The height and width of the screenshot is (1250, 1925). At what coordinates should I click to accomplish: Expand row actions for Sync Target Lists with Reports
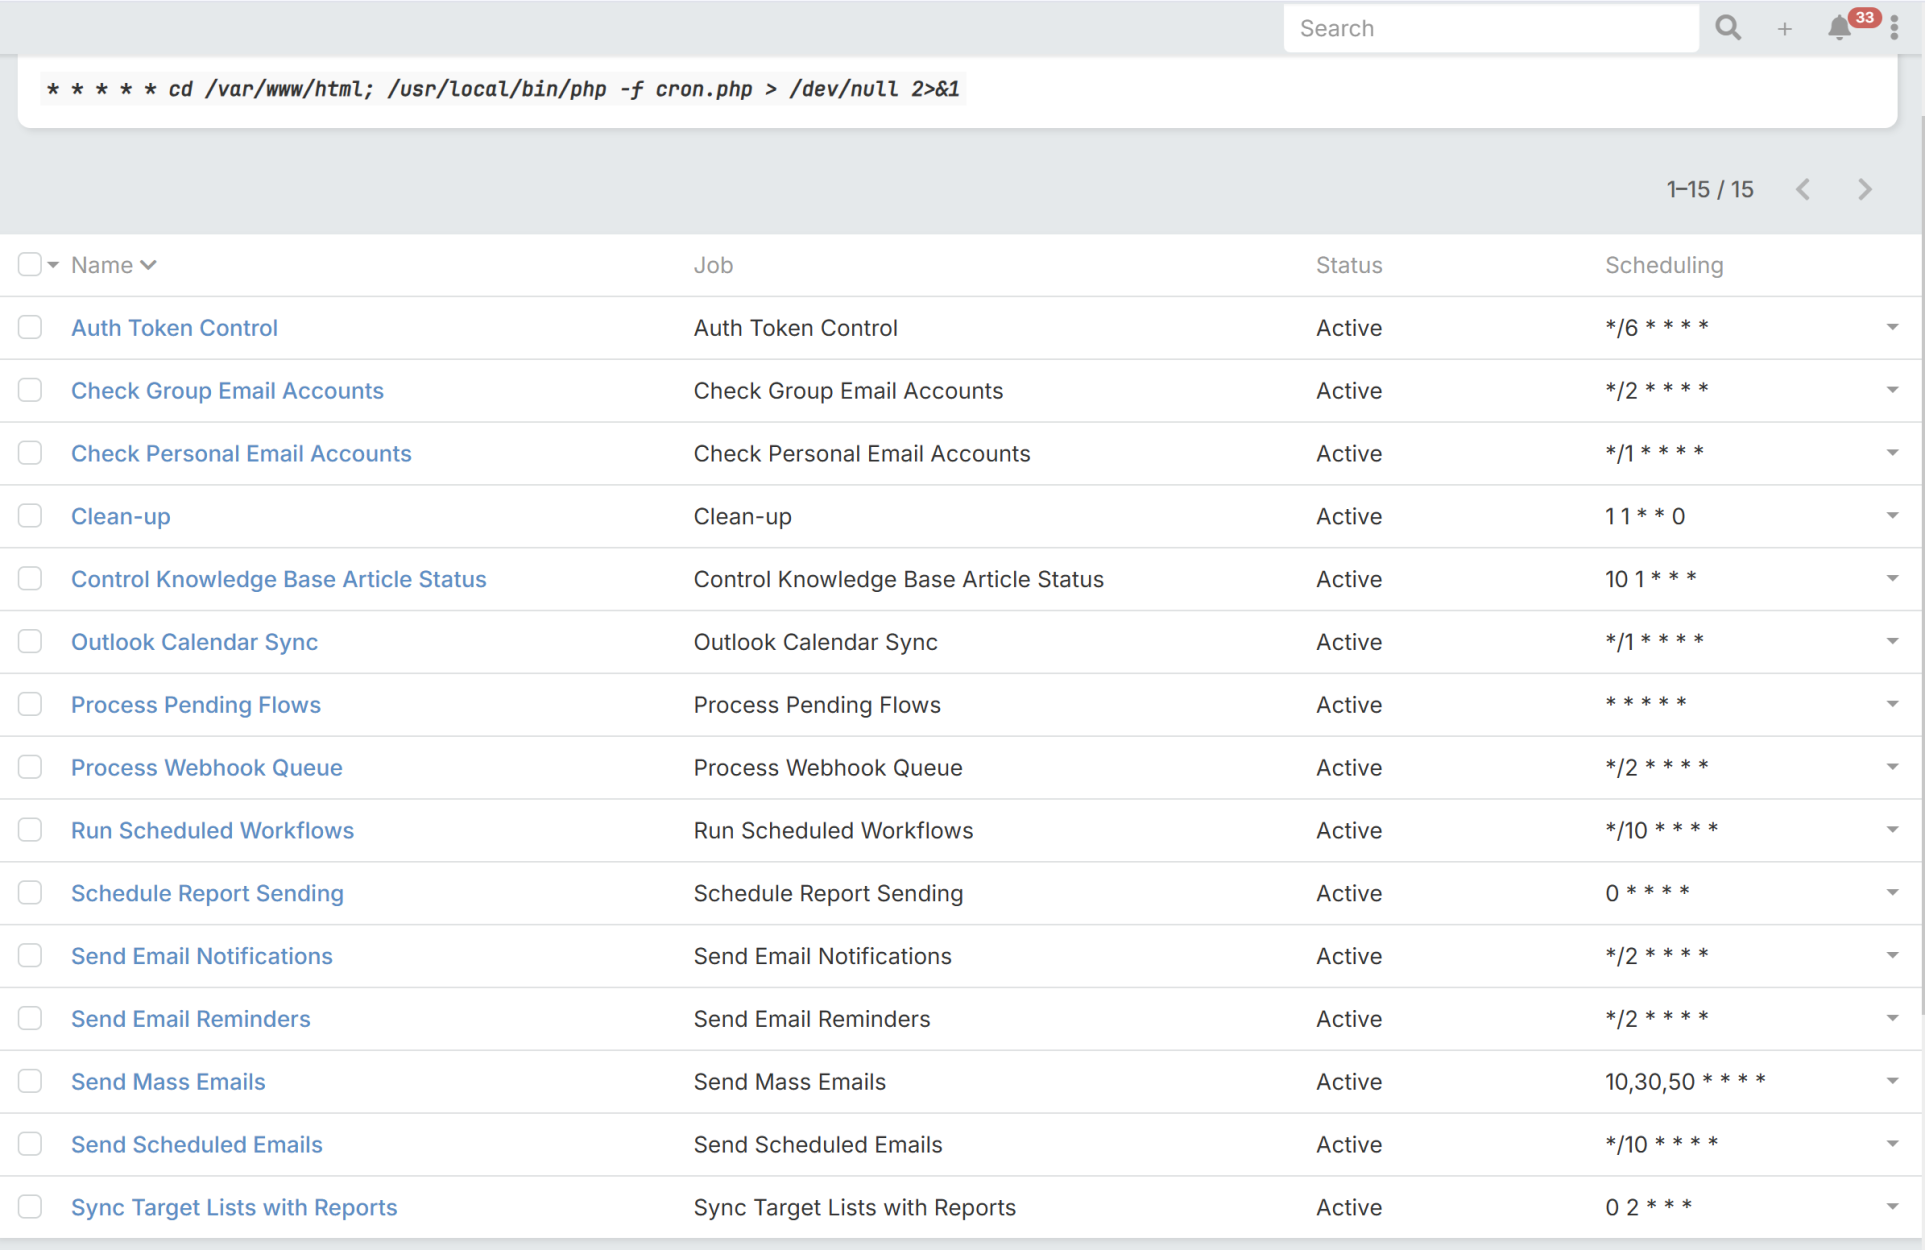[x=1892, y=1207]
